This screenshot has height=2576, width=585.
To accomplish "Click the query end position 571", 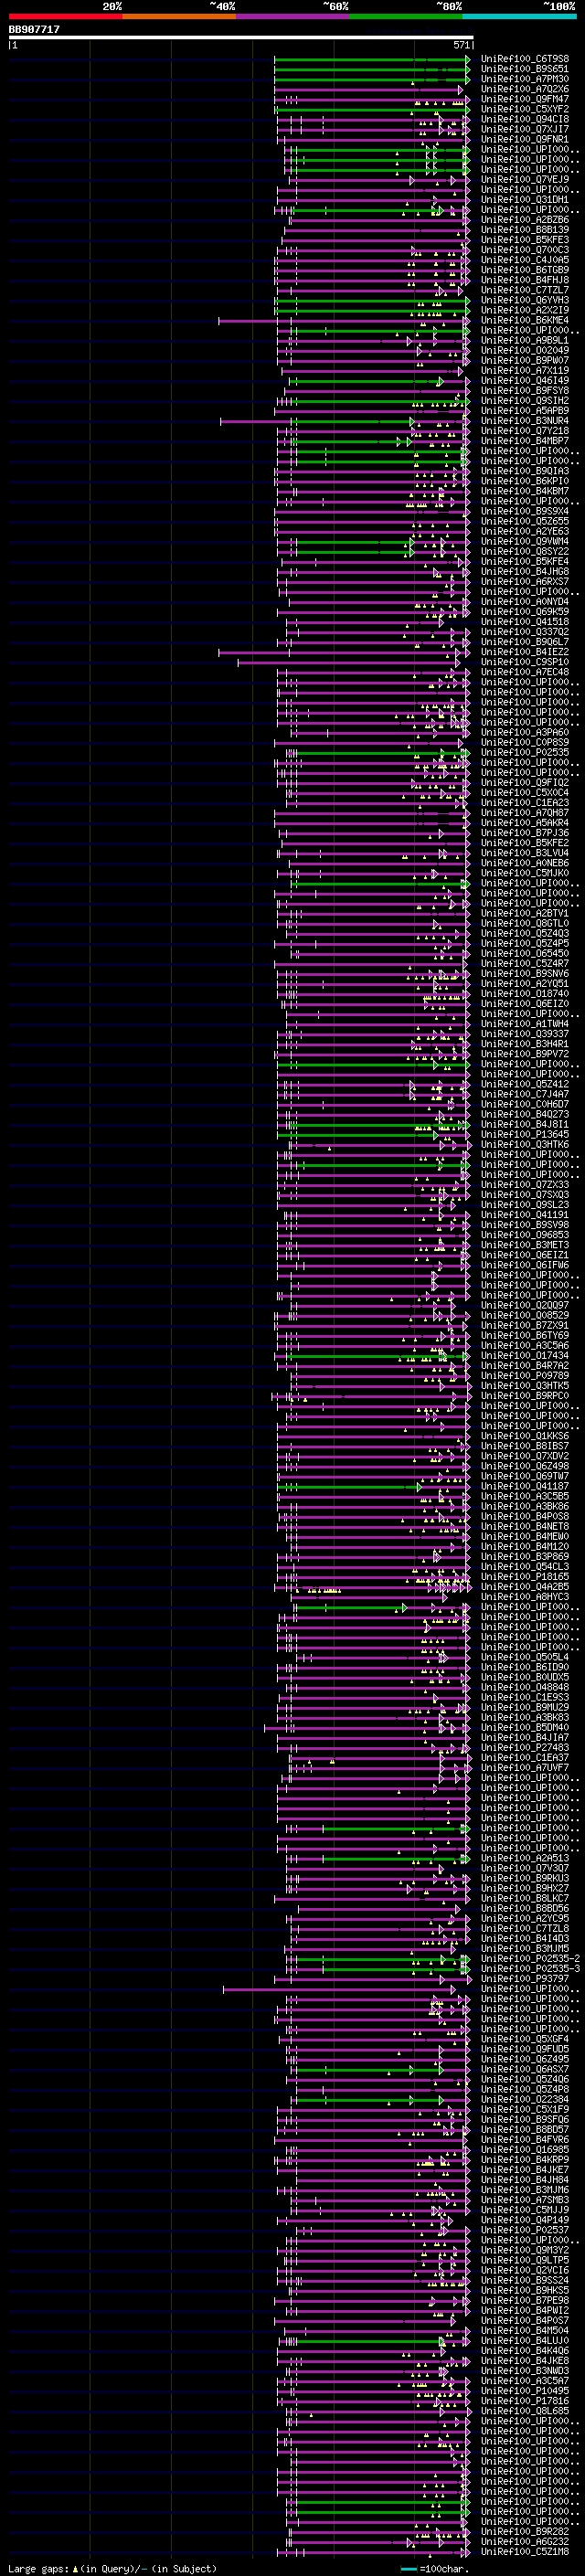I will (461, 45).
